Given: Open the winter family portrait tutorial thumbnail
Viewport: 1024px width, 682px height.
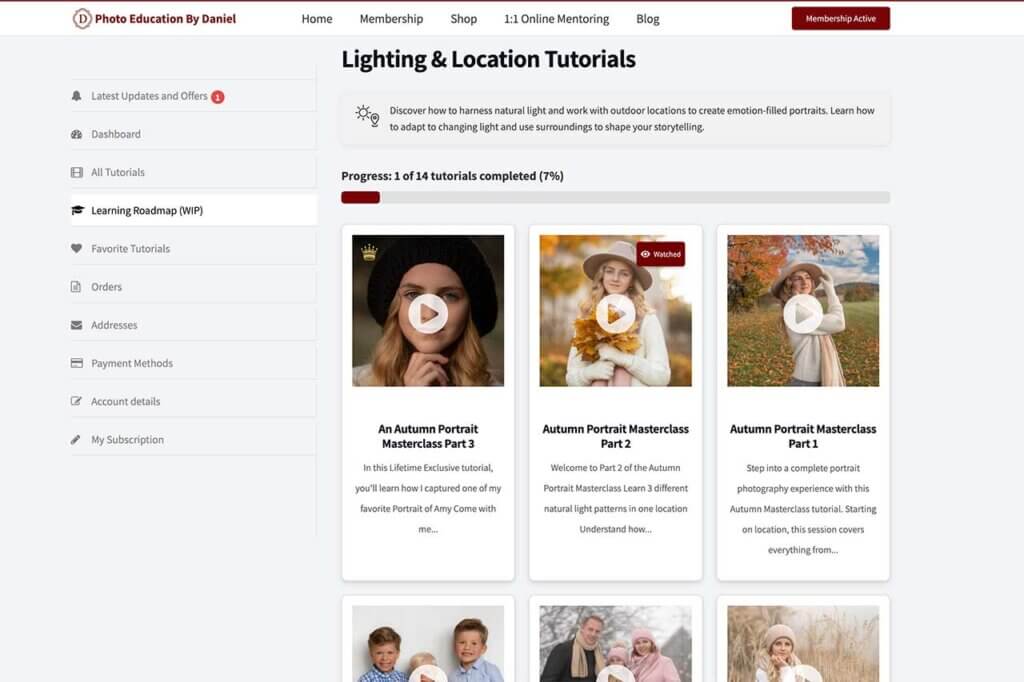Looking at the screenshot, I should (615, 643).
